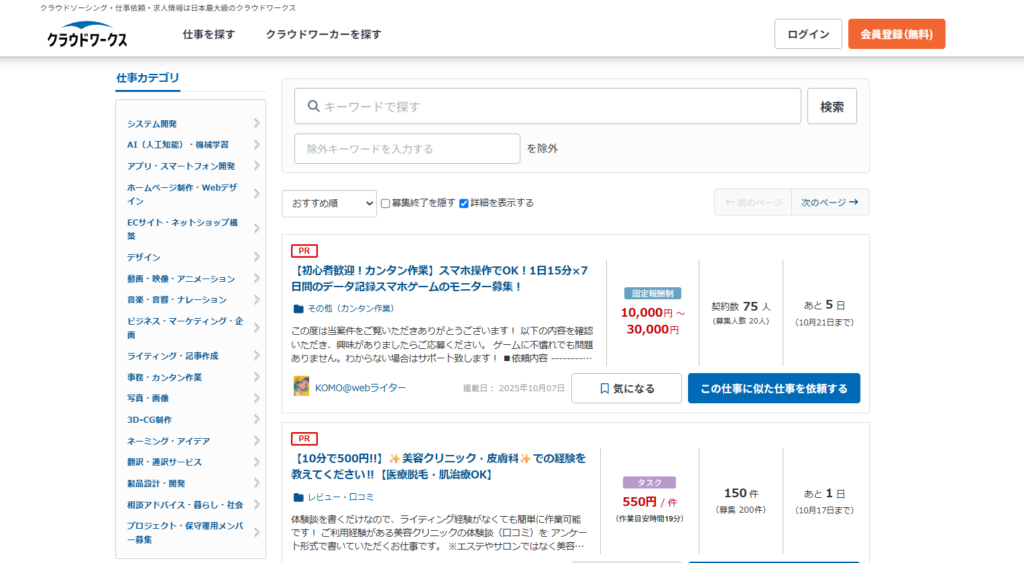Click the ログイン button
The width and height of the screenshot is (1024, 563).
807,34
